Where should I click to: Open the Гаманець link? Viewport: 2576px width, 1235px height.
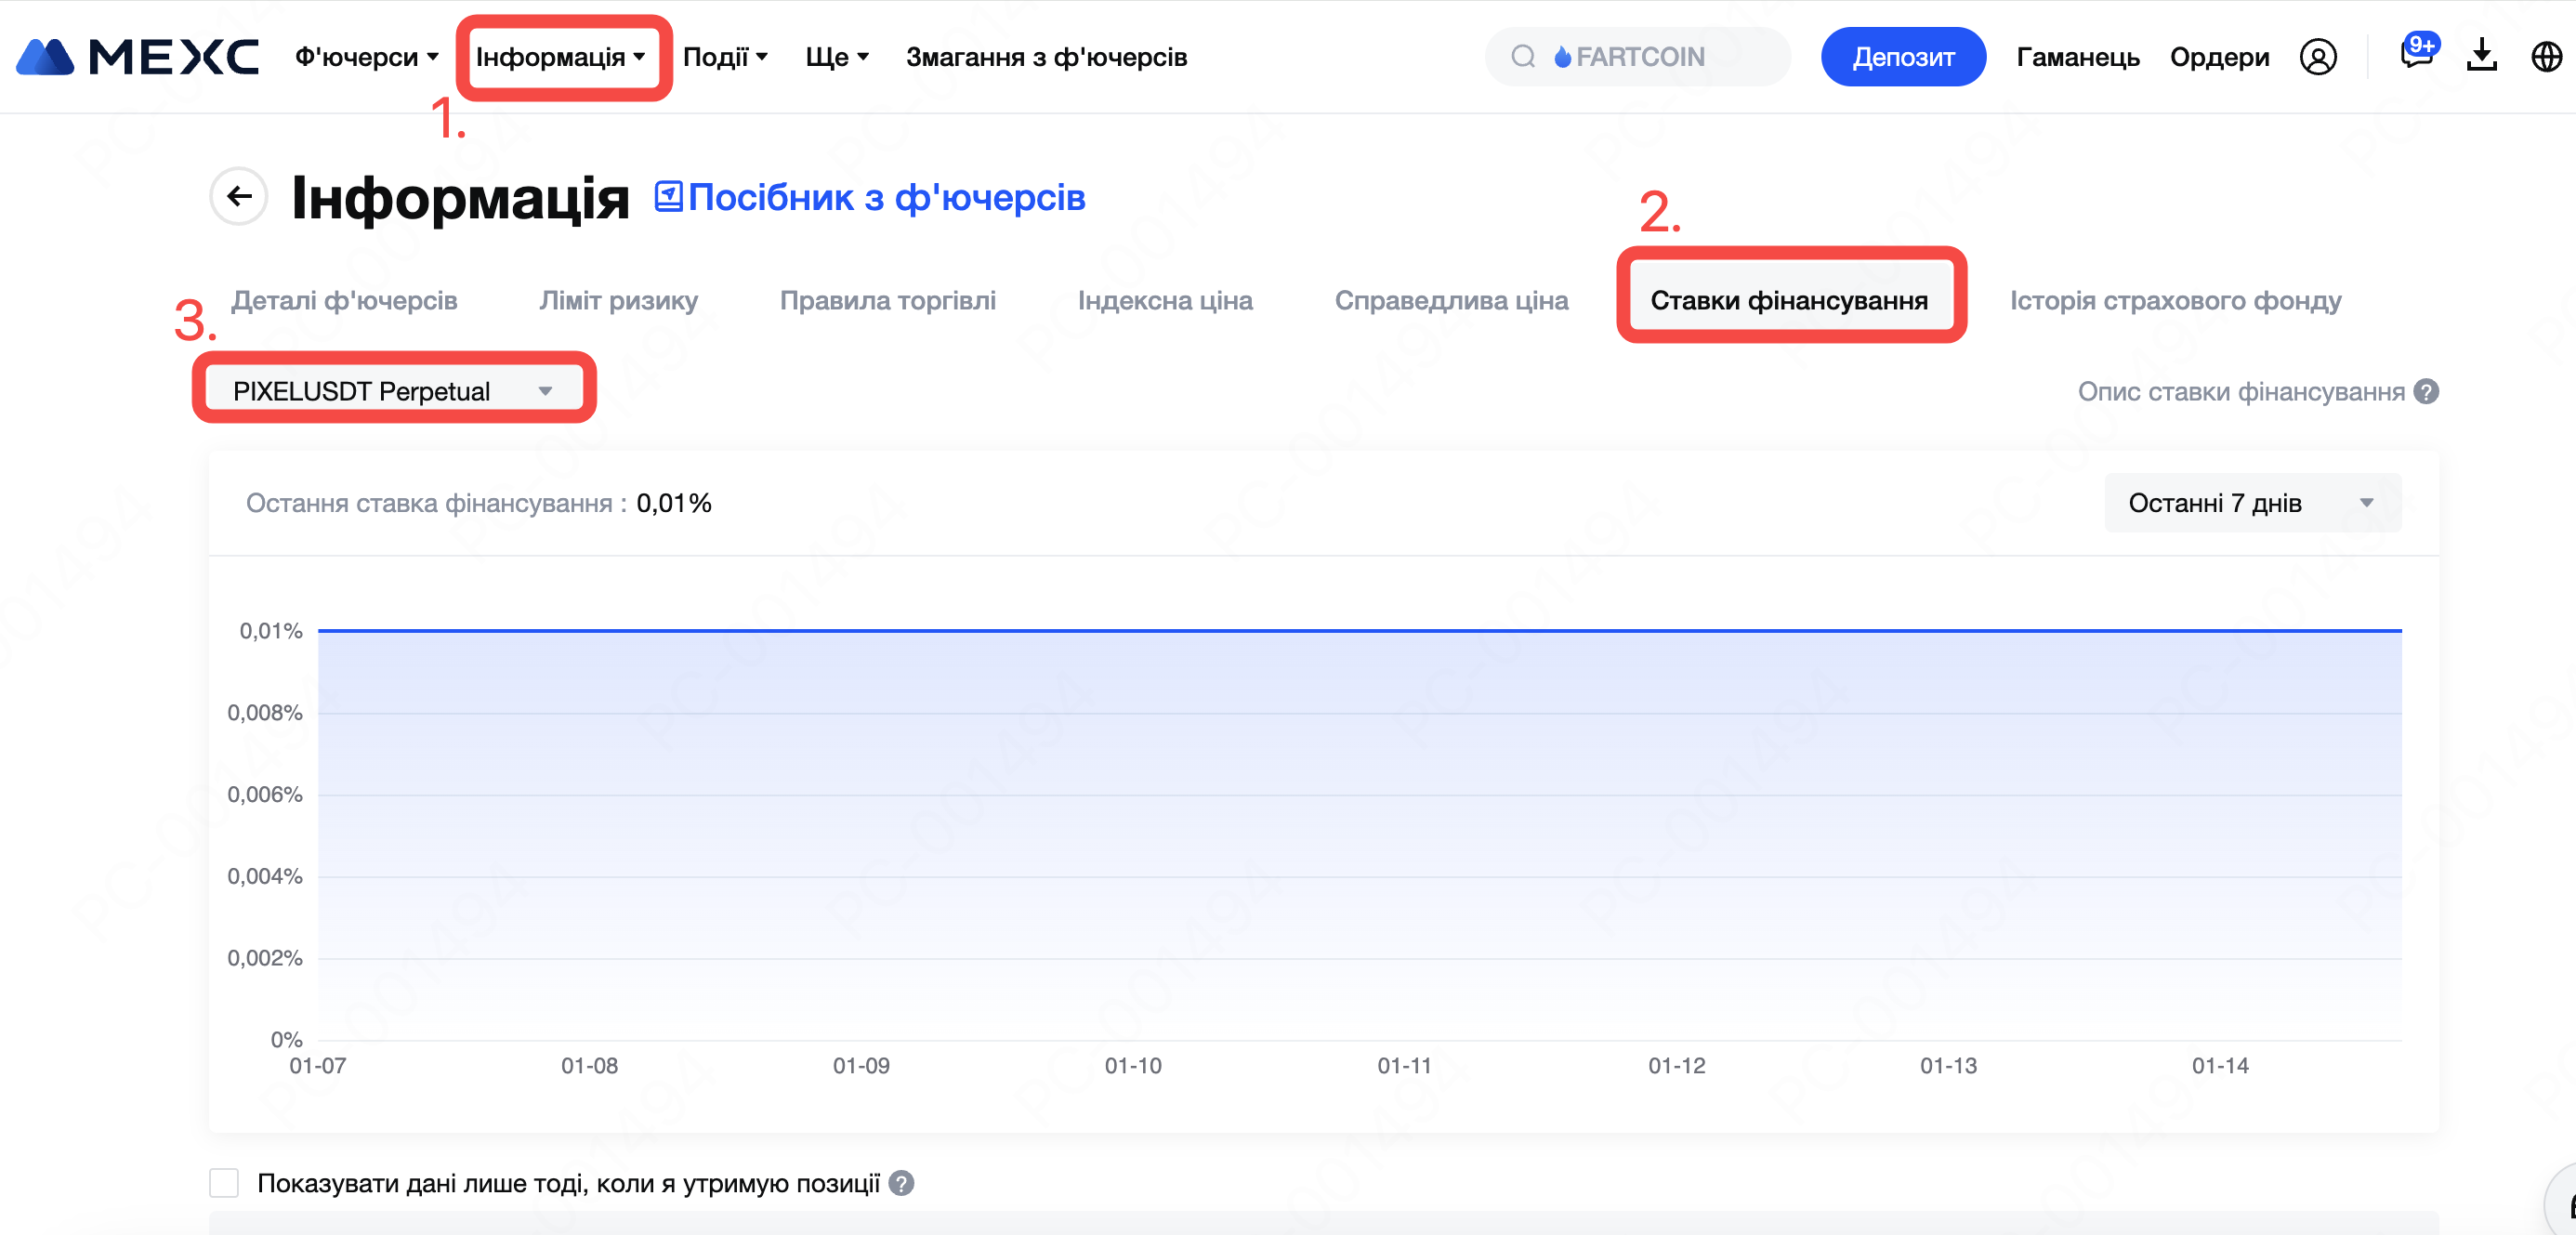tap(2077, 57)
